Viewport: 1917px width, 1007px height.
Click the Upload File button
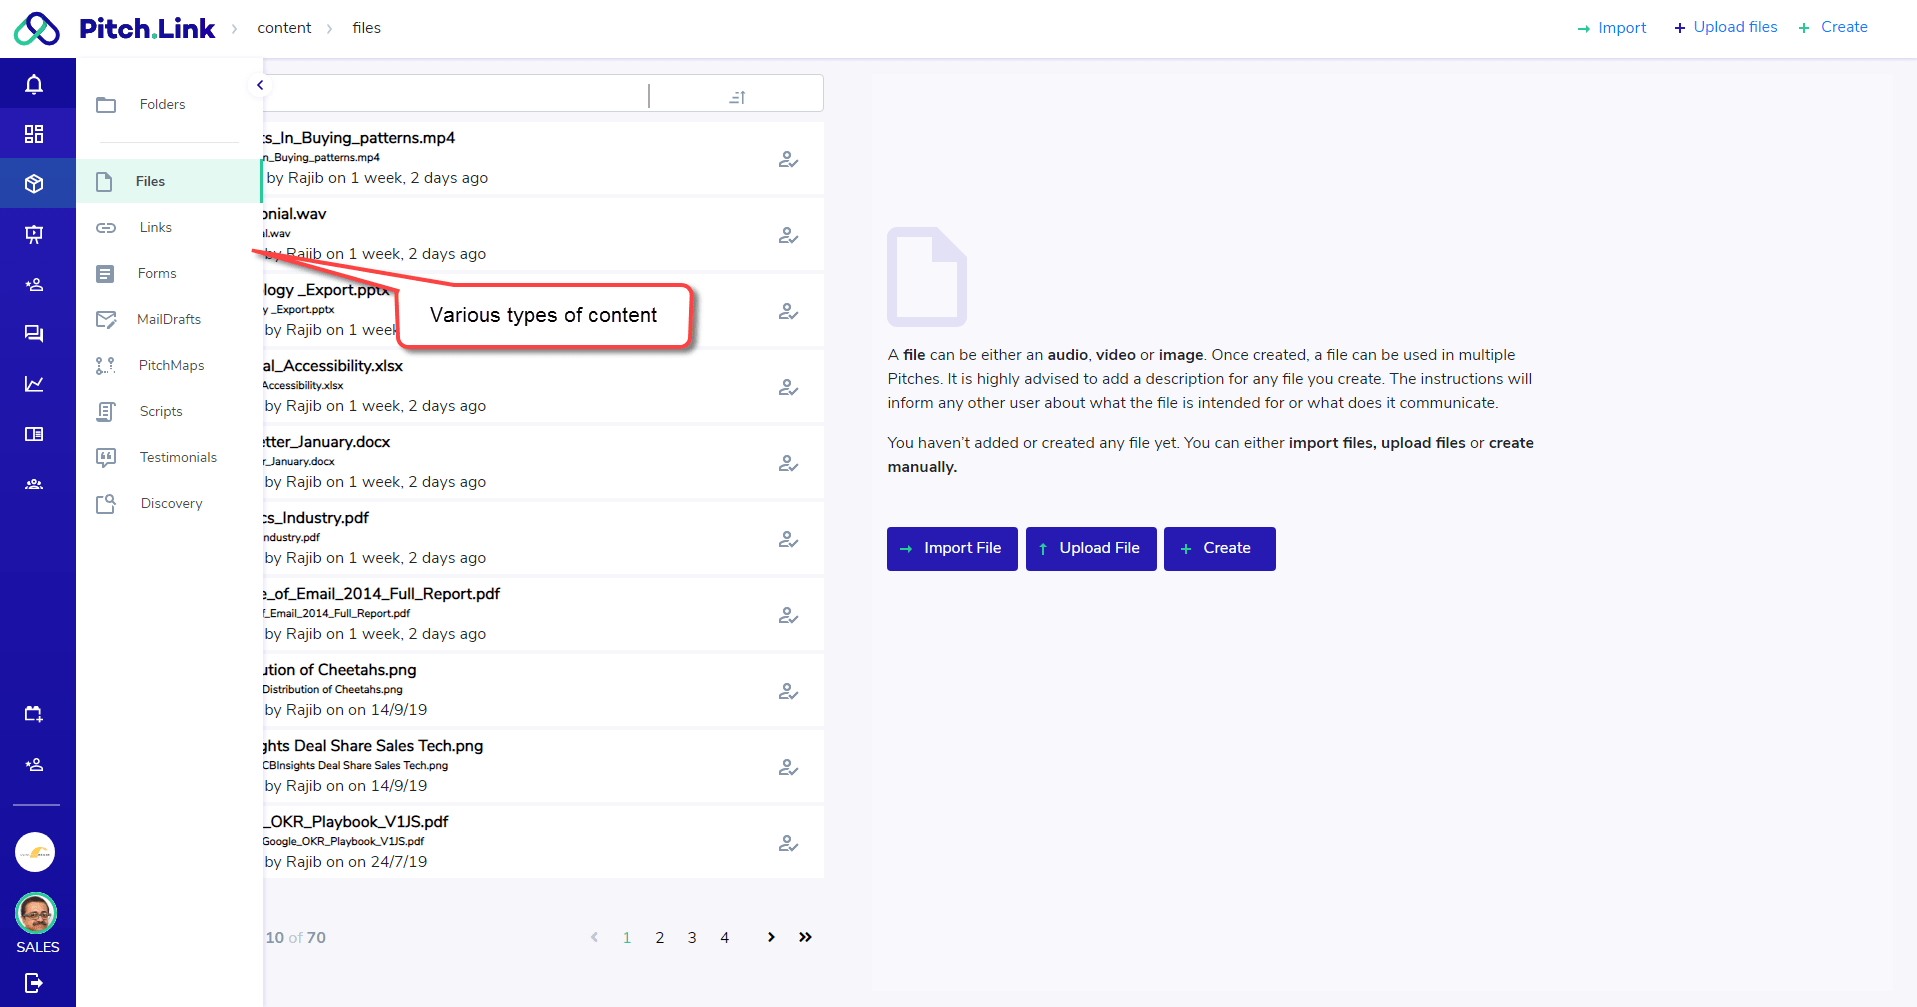tap(1090, 548)
